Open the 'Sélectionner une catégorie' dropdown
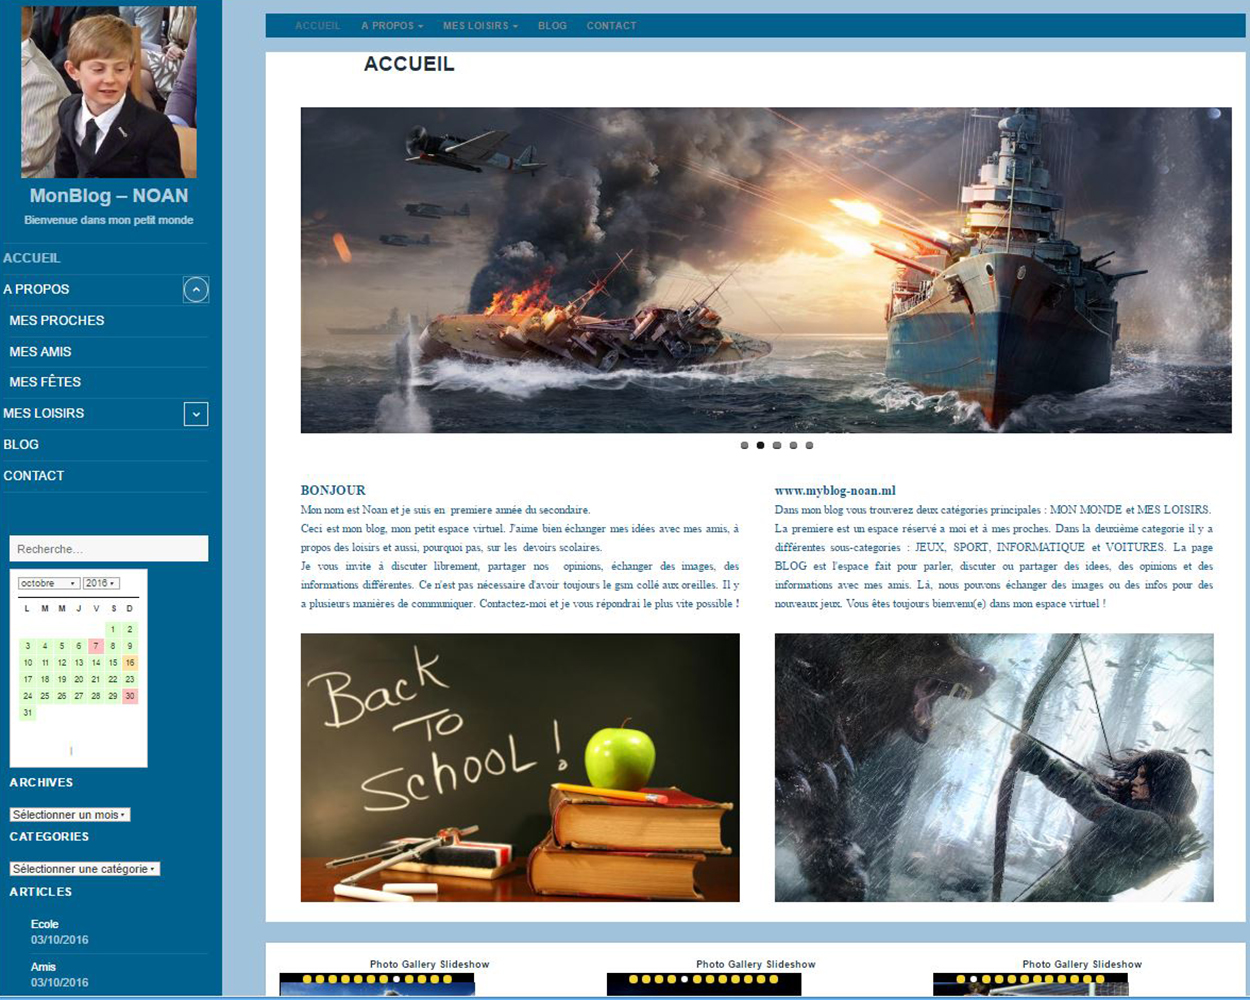 click(x=85, y=869)
